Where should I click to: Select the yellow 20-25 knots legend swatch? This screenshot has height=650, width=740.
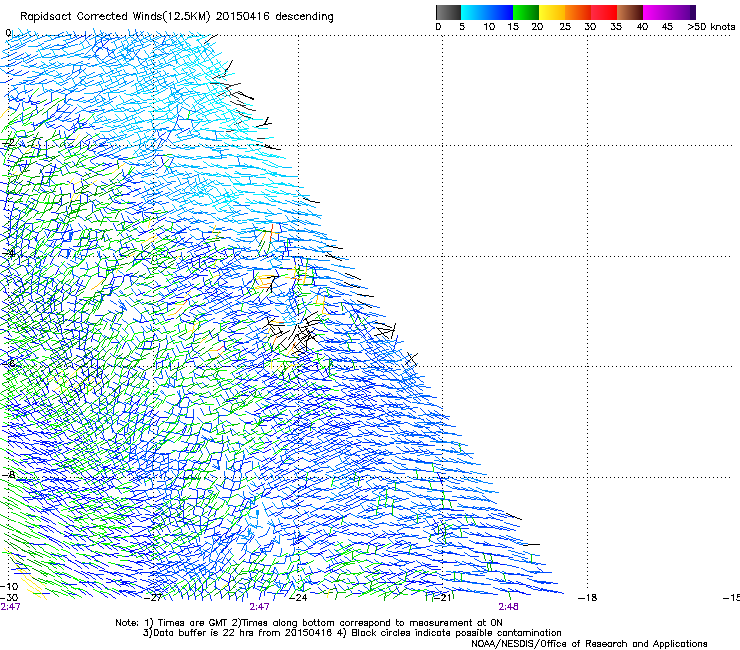[552, 12]
